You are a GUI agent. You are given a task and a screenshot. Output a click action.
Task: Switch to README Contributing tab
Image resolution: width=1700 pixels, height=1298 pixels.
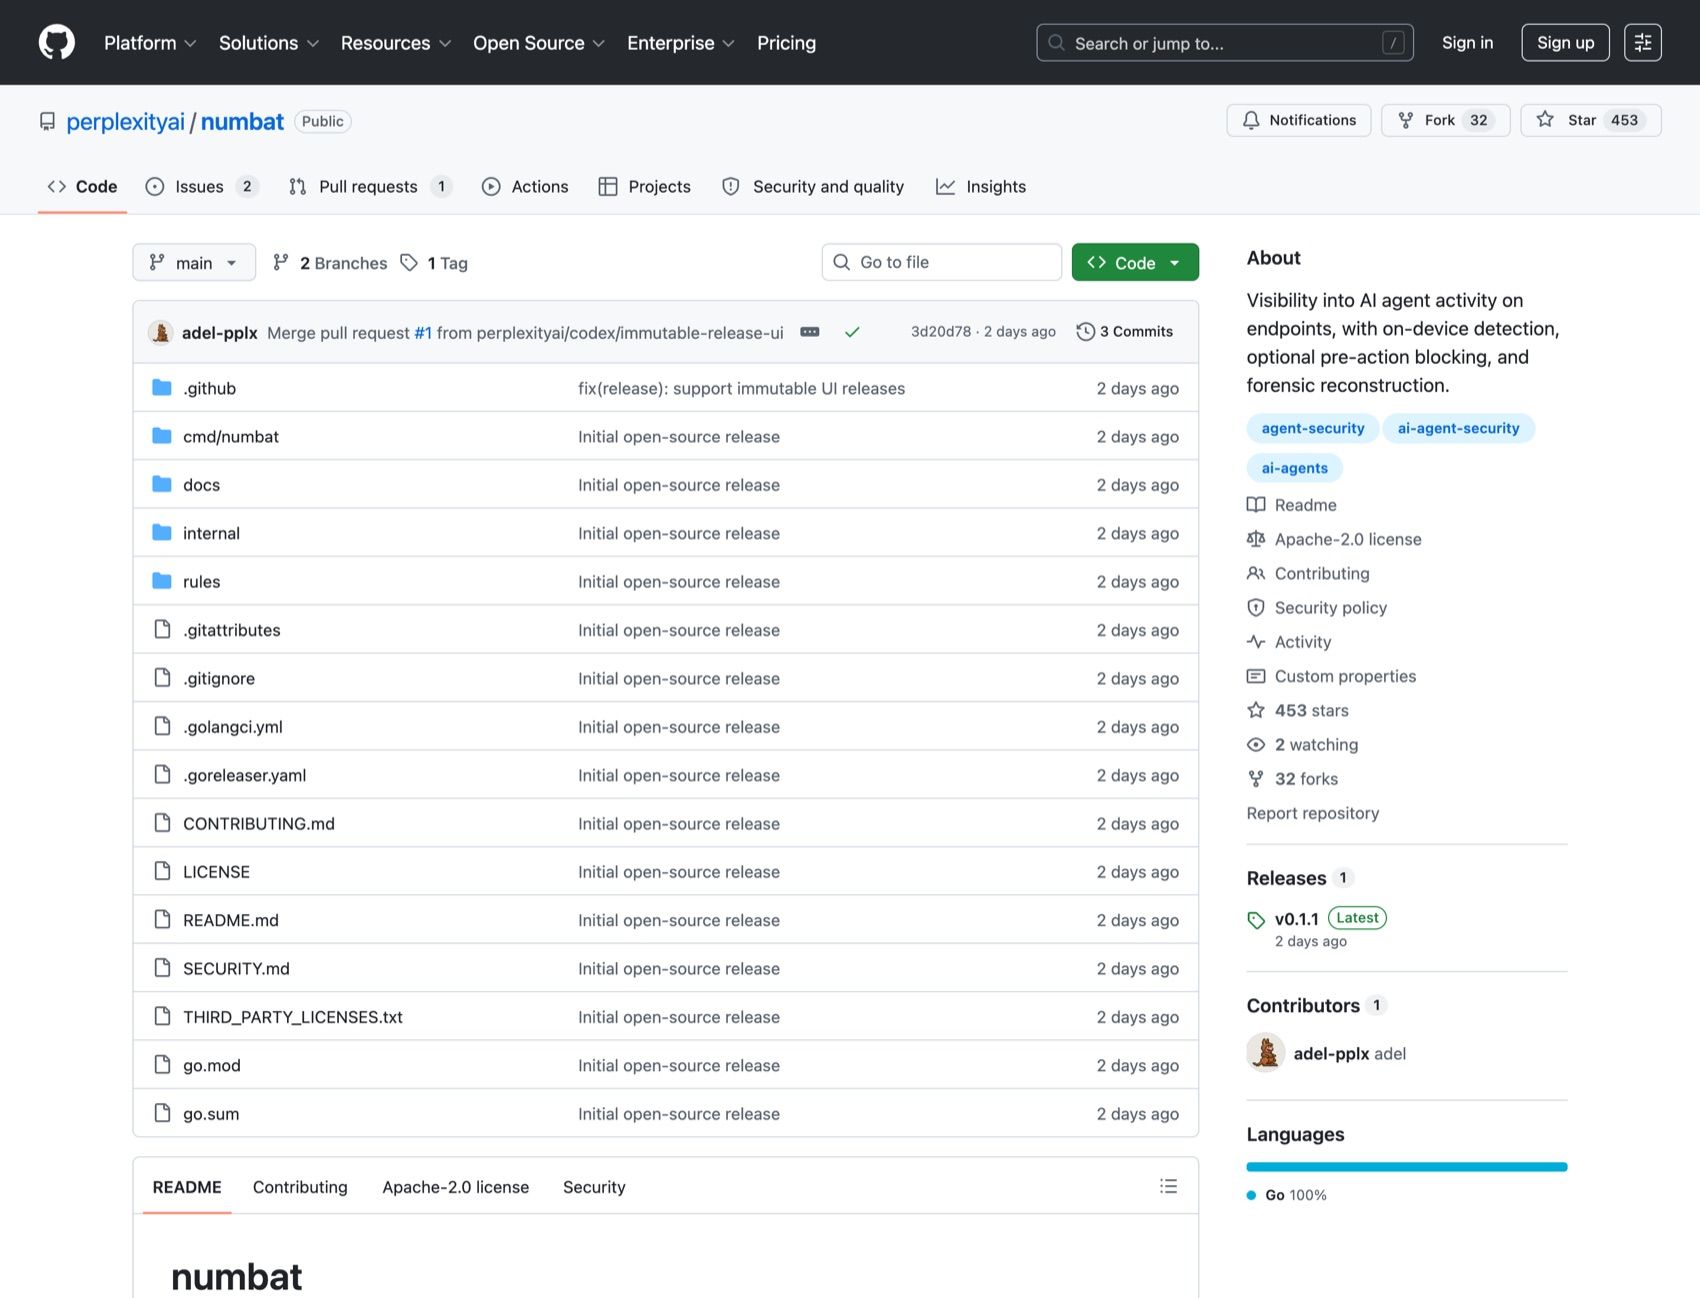pyautogui.click(x=300, y=1187)
